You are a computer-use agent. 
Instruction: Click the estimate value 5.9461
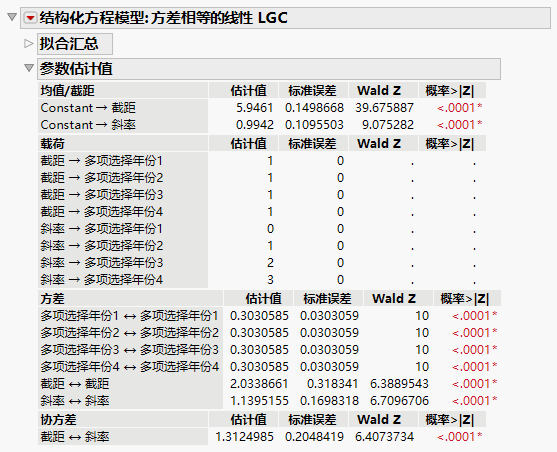pos(255,108)
